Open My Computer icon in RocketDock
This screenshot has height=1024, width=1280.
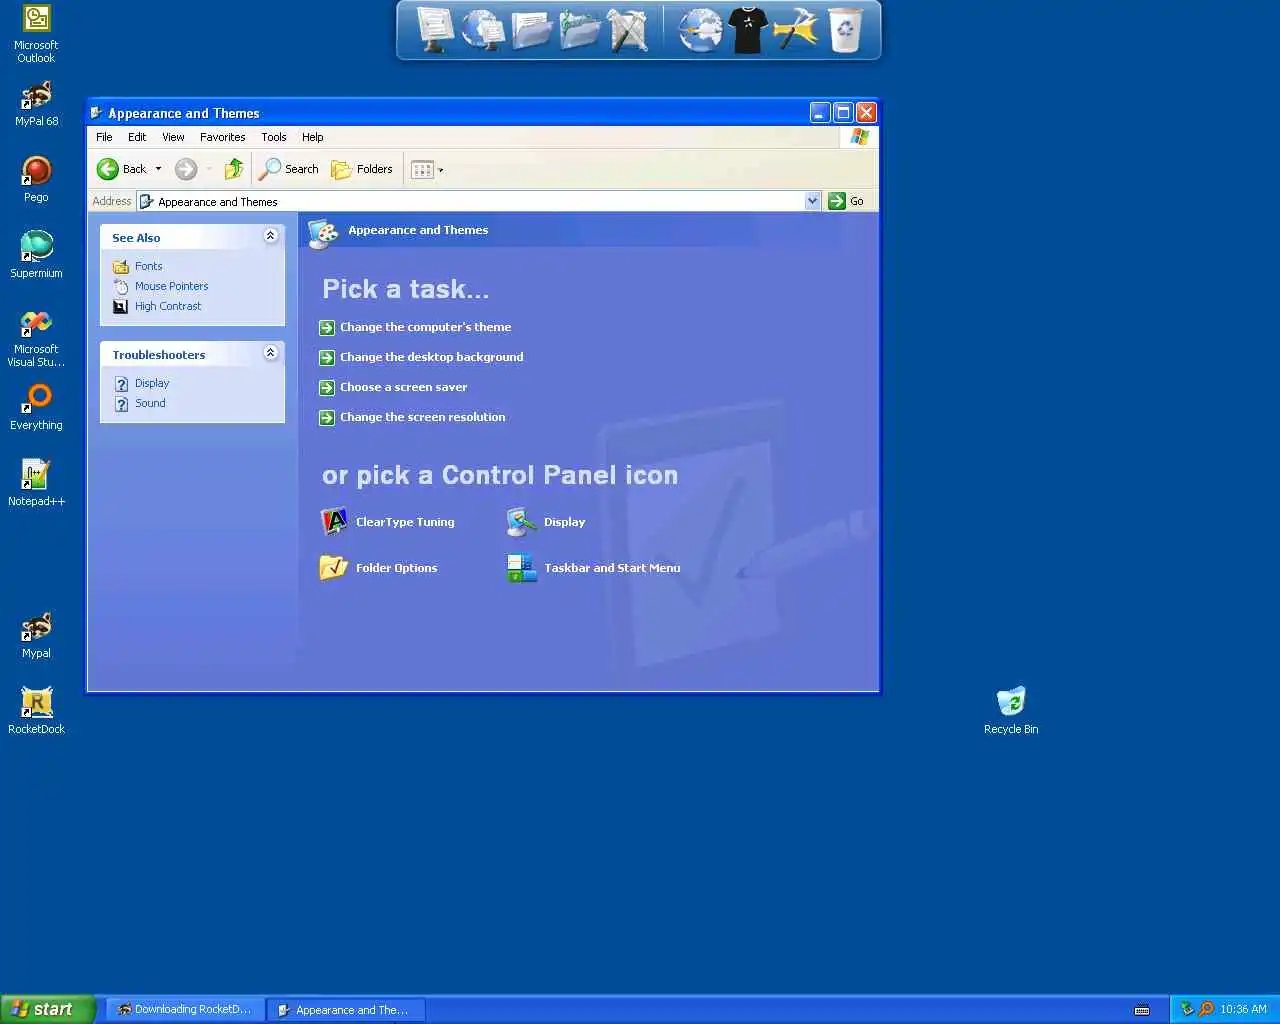pos(435,29)
